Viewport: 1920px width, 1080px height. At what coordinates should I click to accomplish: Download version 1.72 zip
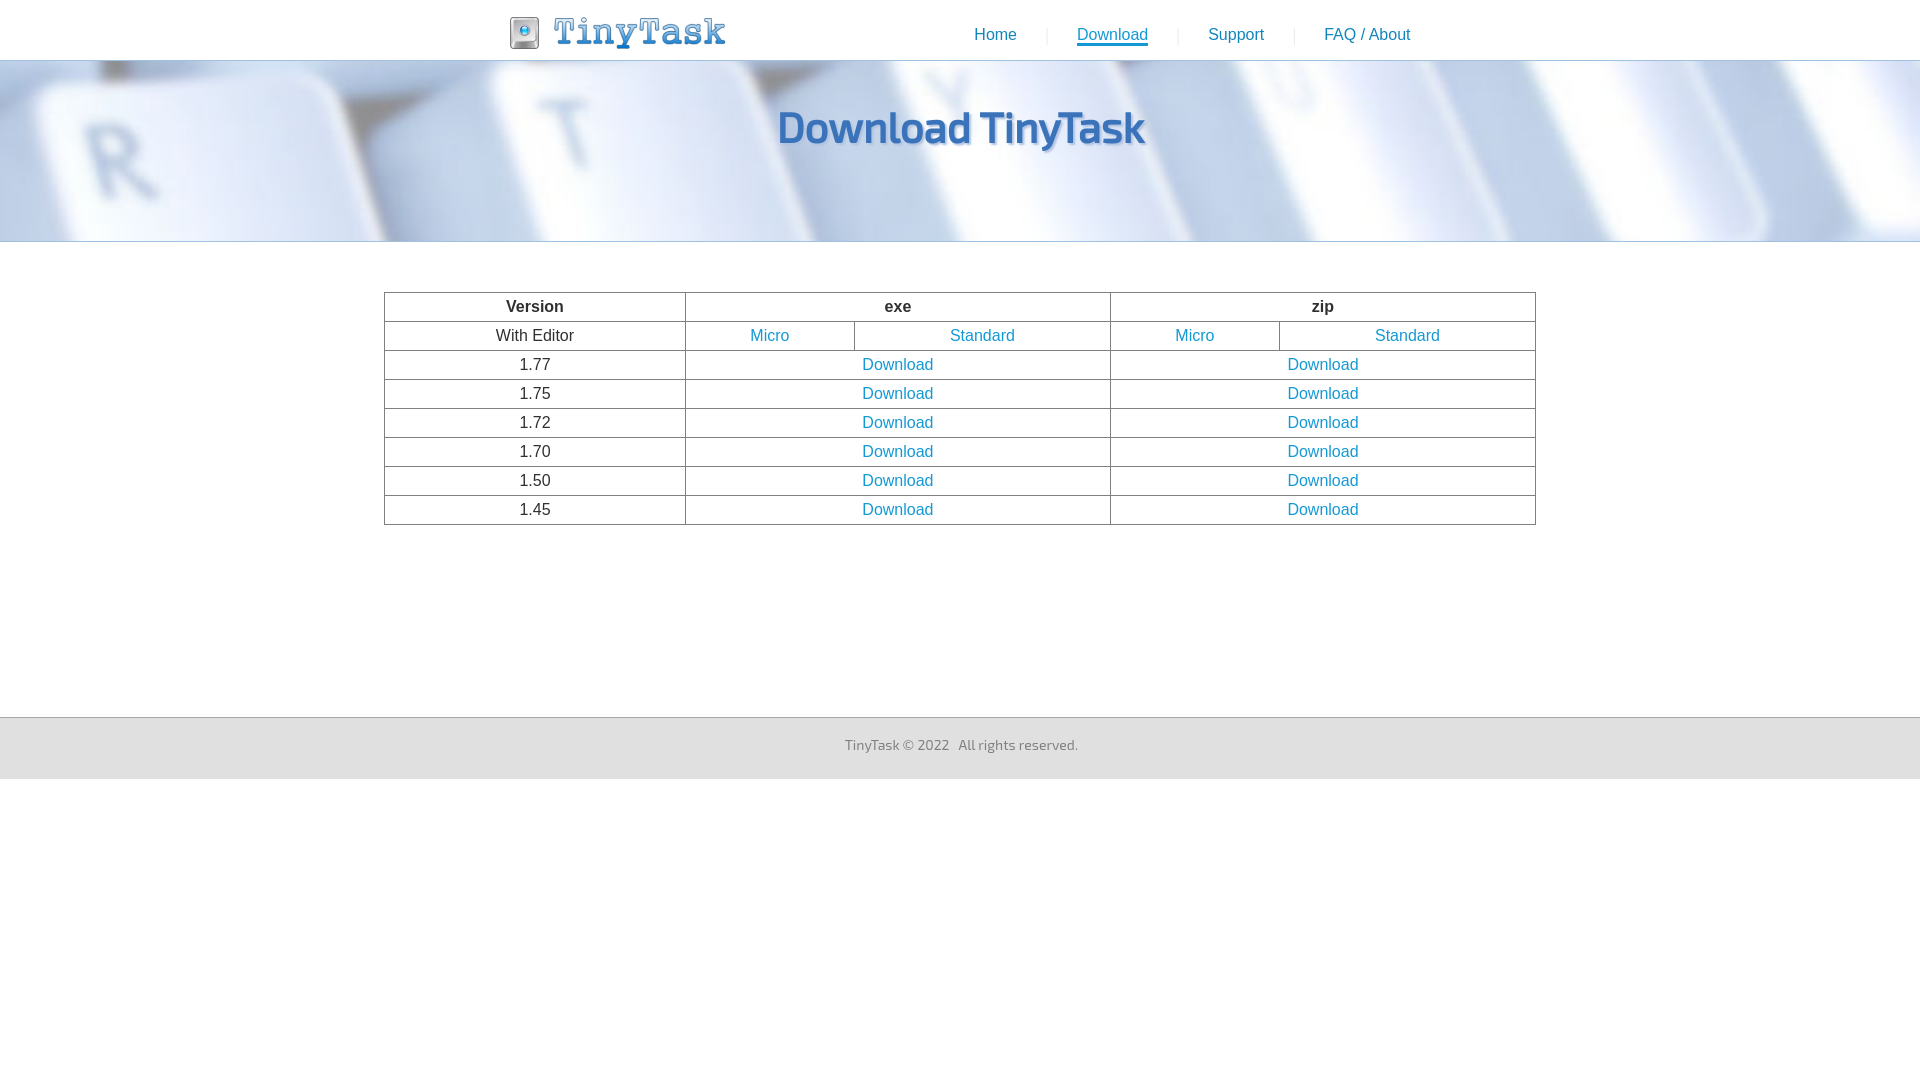1323,423
